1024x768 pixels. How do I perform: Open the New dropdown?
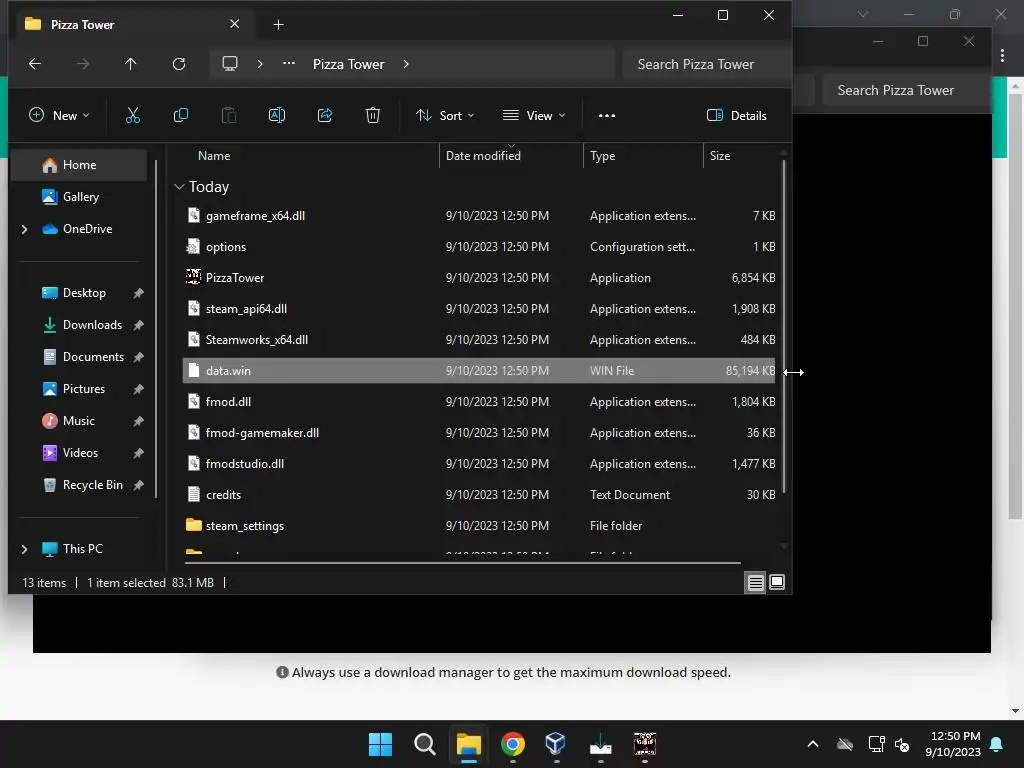(x=59, y=116)
